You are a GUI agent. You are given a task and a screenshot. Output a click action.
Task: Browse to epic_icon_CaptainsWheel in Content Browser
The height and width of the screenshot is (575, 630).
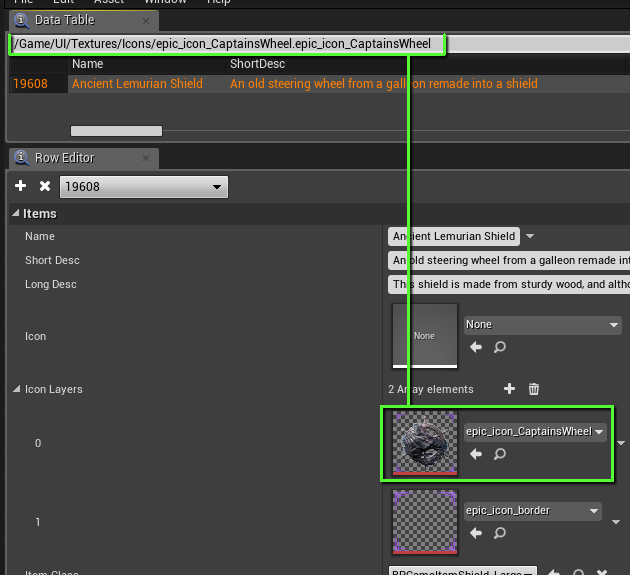(x=500, y=454)
